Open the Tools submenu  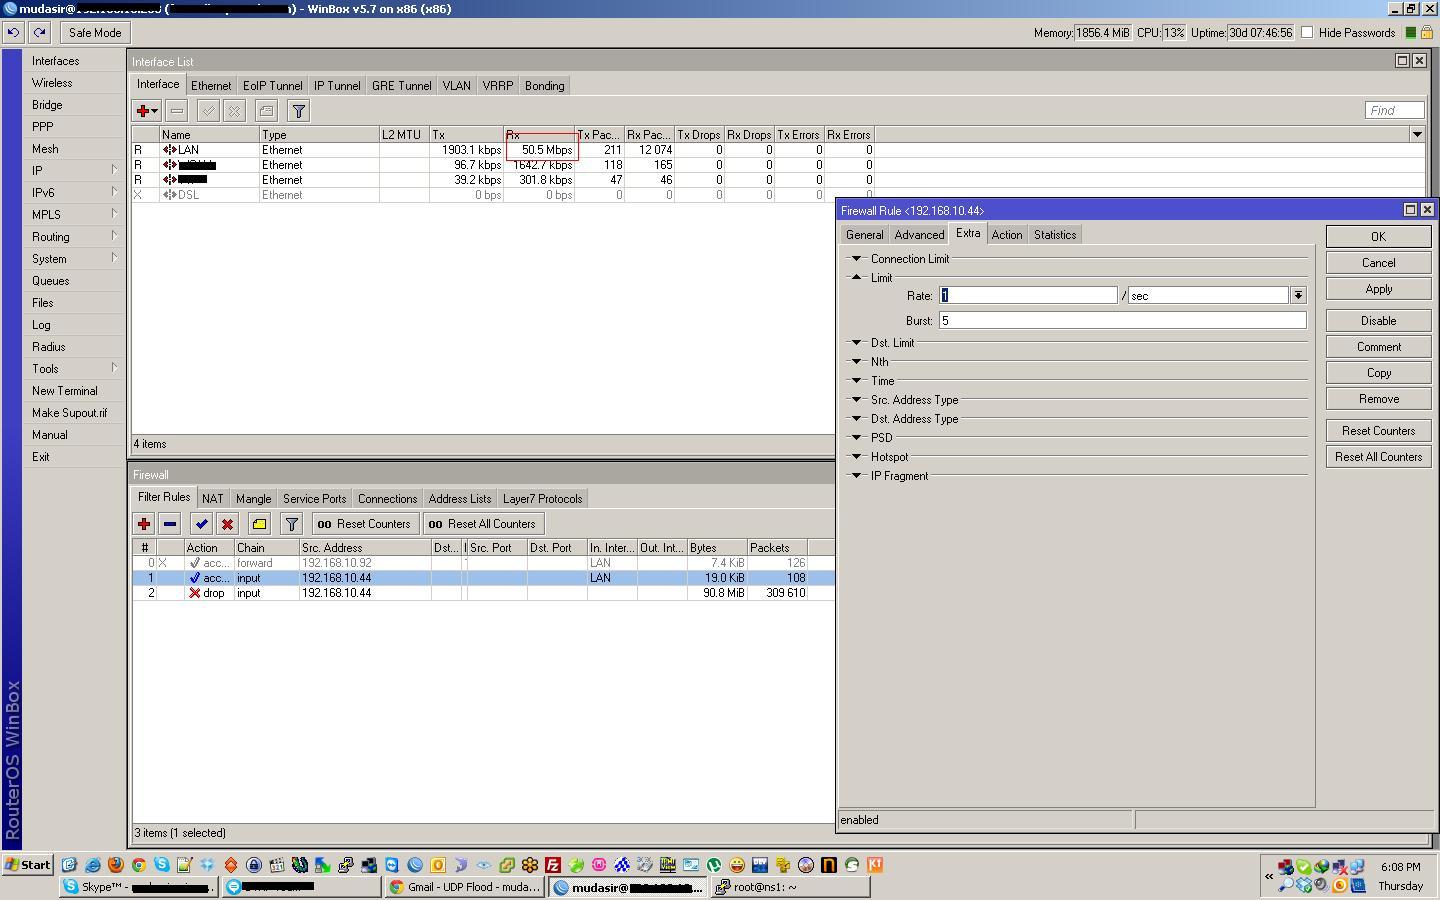[x=73, y=369]
